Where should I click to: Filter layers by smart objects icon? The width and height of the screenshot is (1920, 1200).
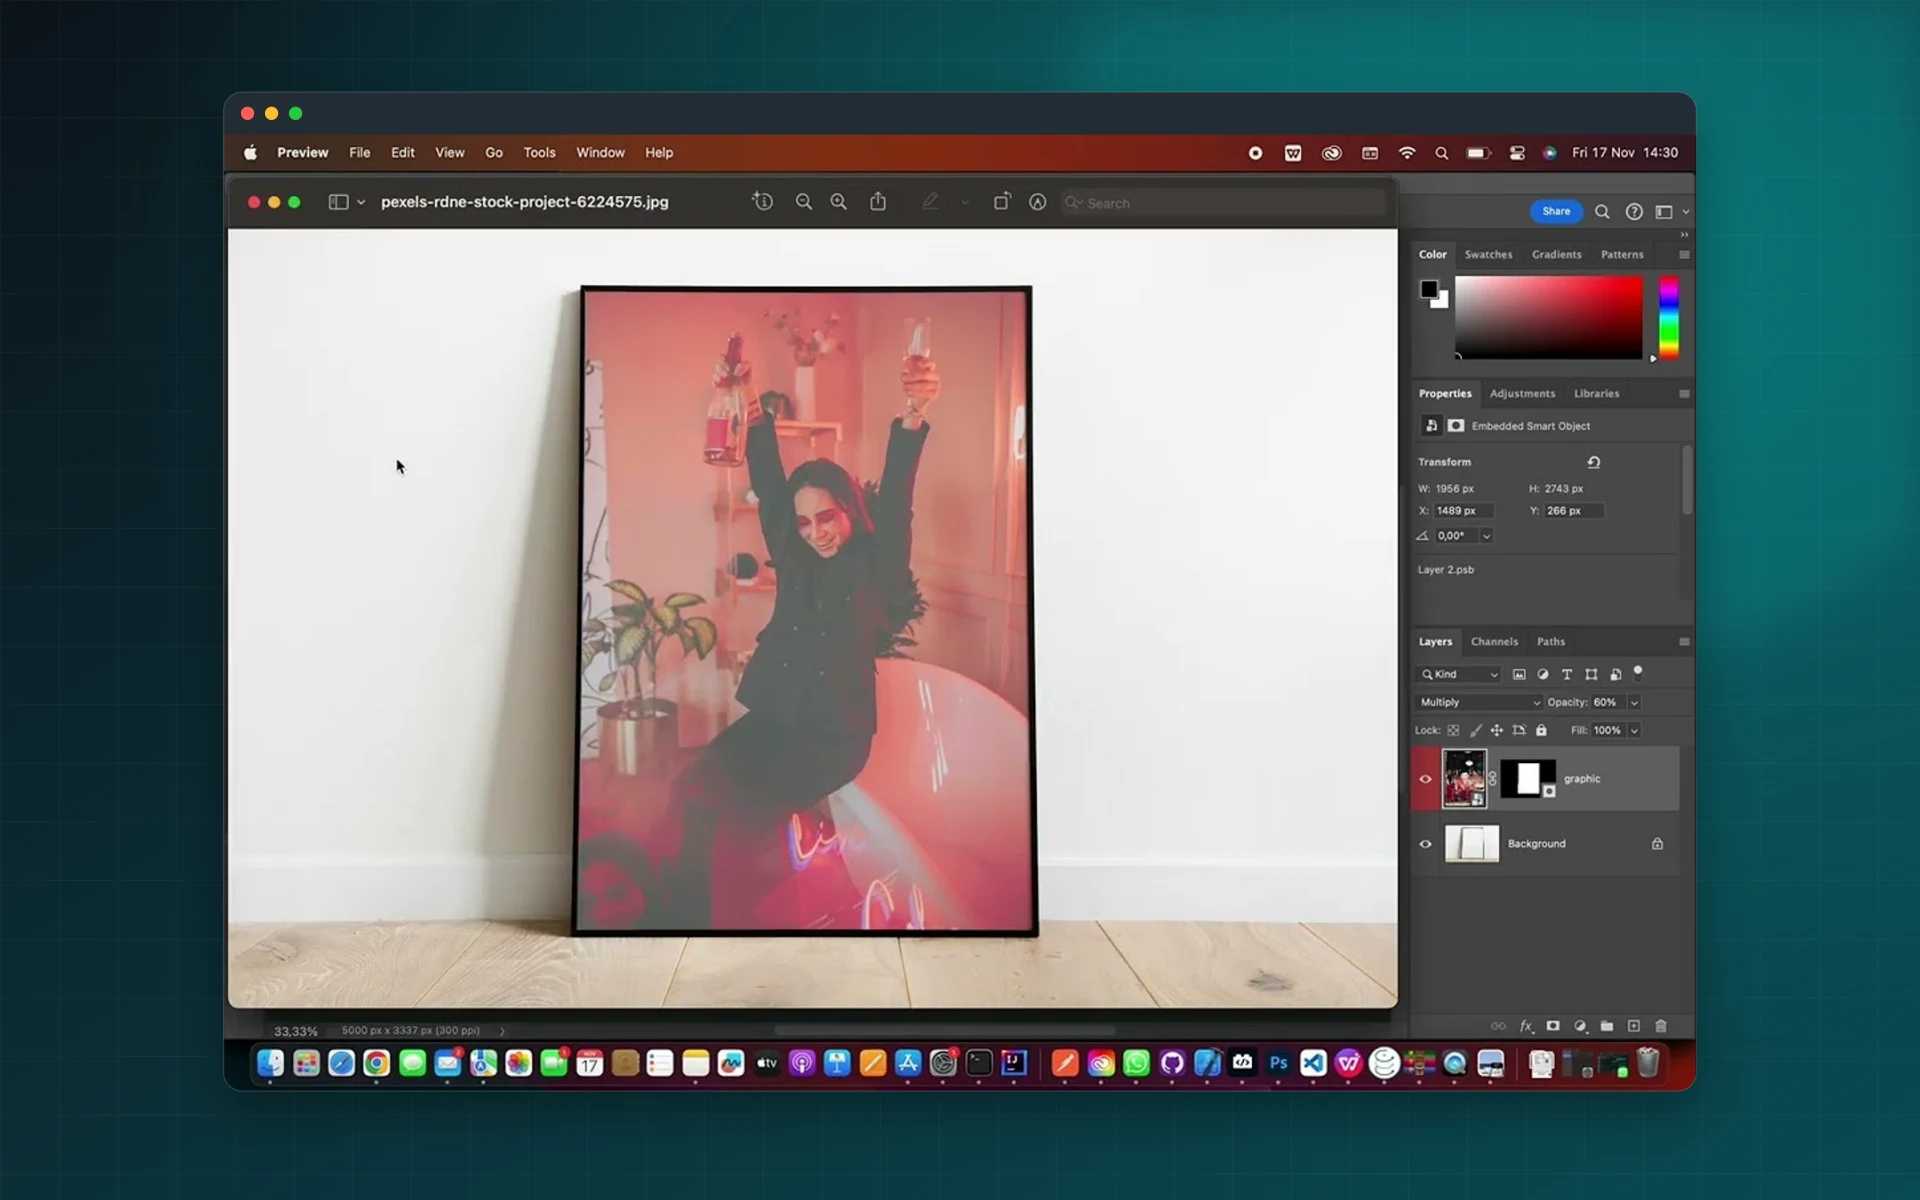pos(1615,675)
